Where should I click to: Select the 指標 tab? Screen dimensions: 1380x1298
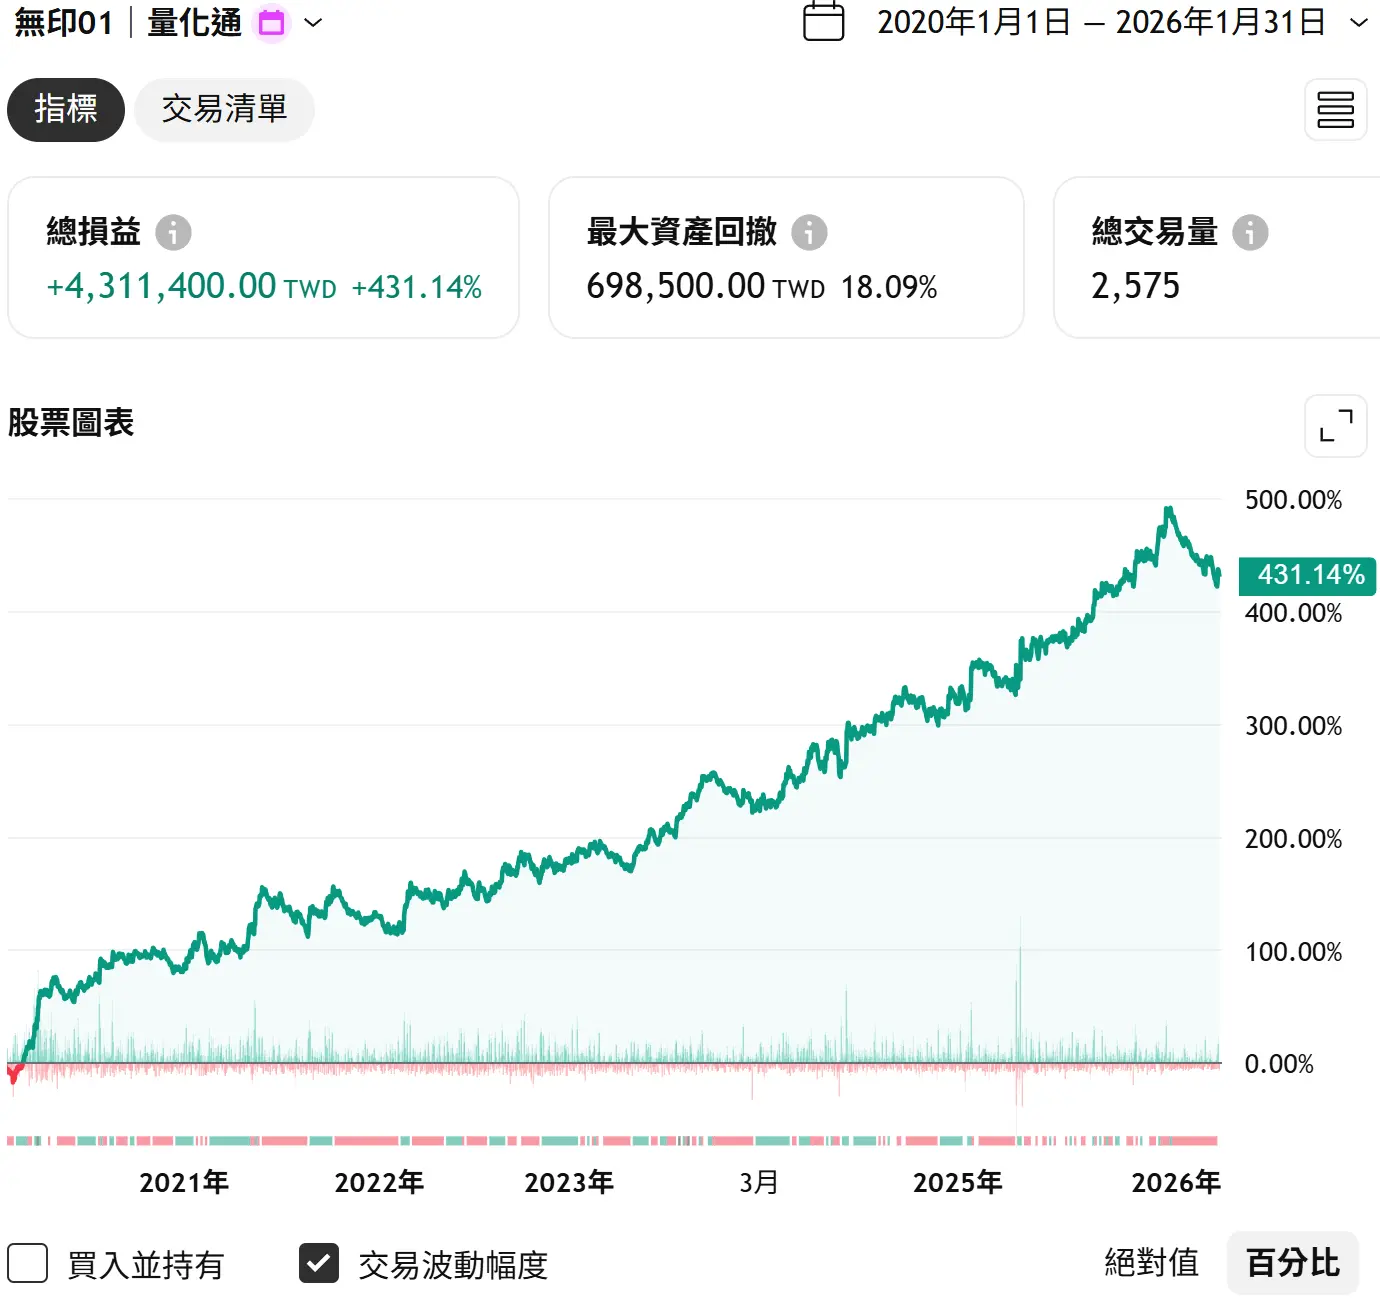[x=66, y=109]
